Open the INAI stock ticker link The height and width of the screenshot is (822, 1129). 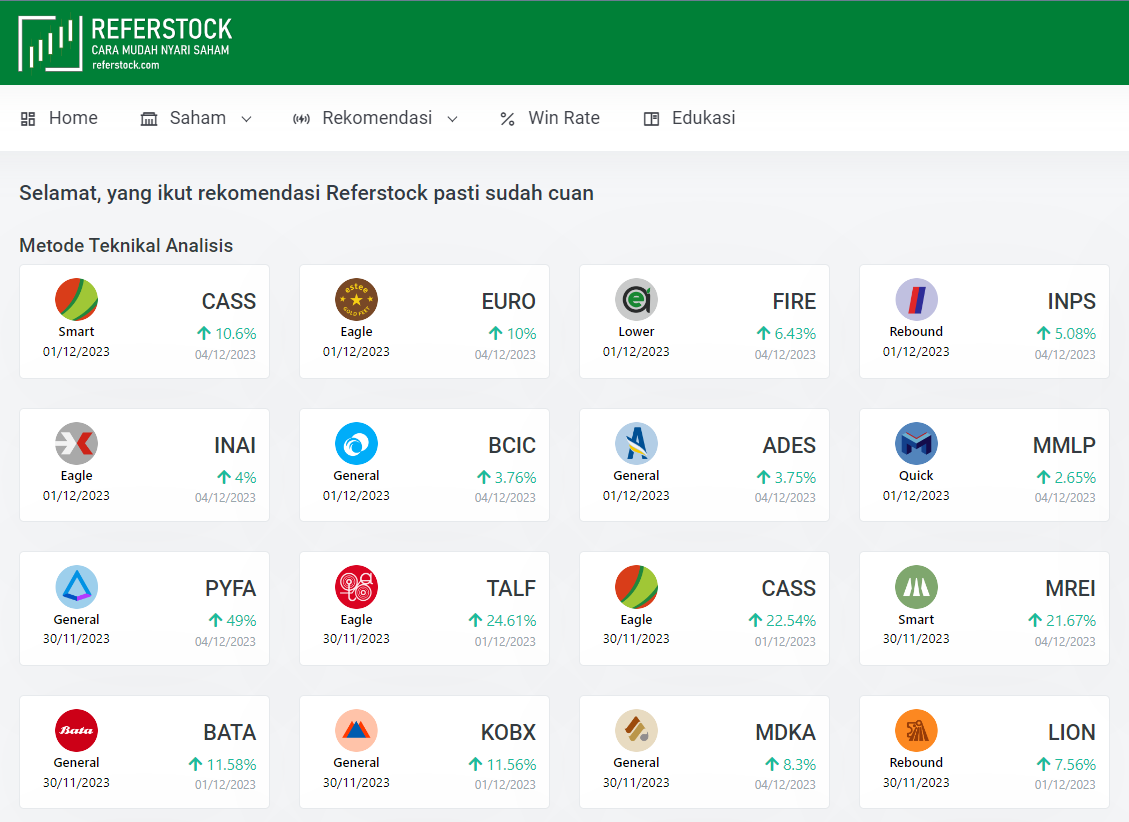pos(235,446)
